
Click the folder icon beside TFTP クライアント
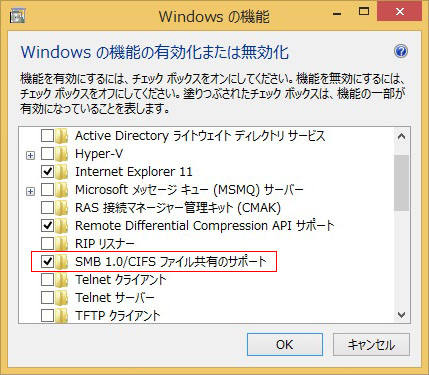tap(62, 315)
